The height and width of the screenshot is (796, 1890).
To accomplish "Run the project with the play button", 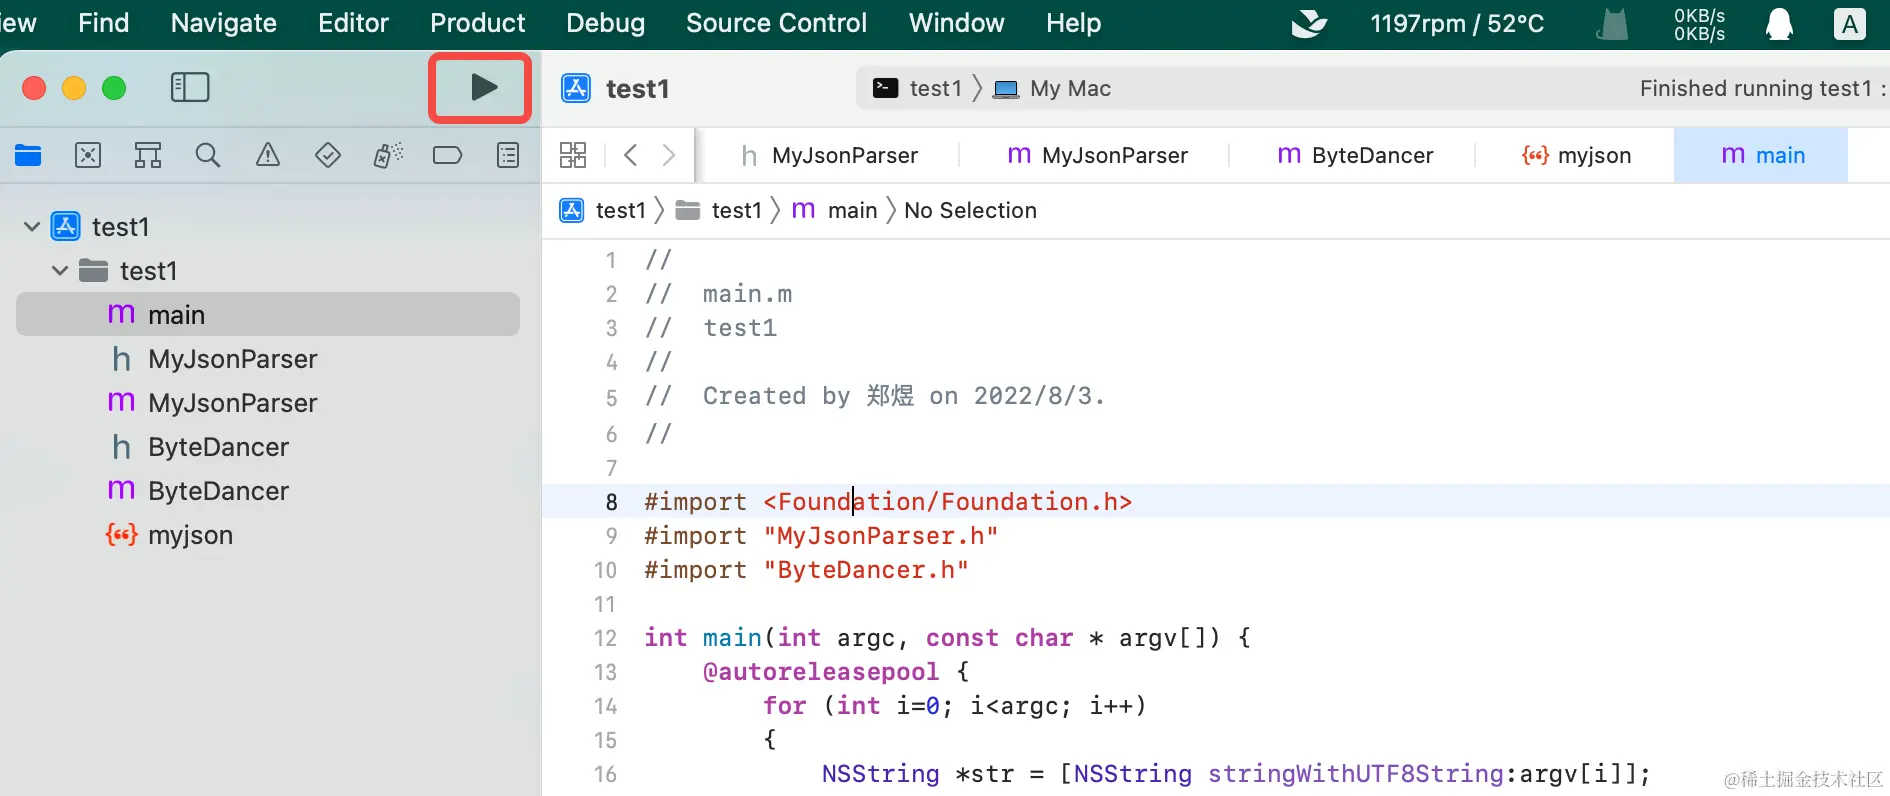I will (x=484, y=88).
